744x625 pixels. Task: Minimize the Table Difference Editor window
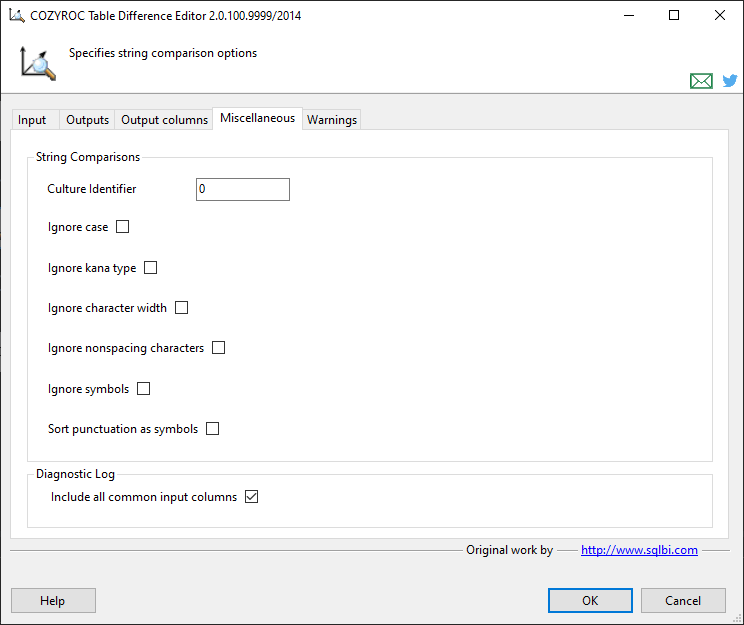[x=629, y=16]
